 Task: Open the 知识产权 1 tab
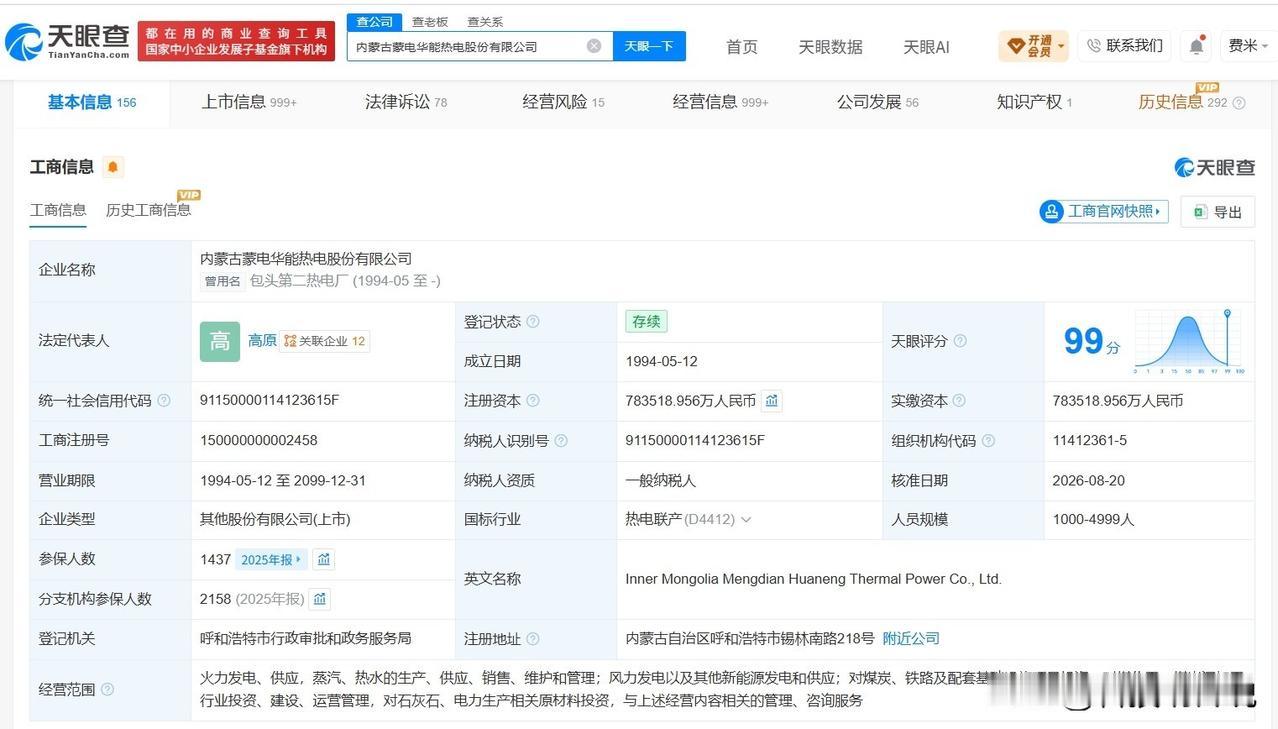[x=1034, y=102]
